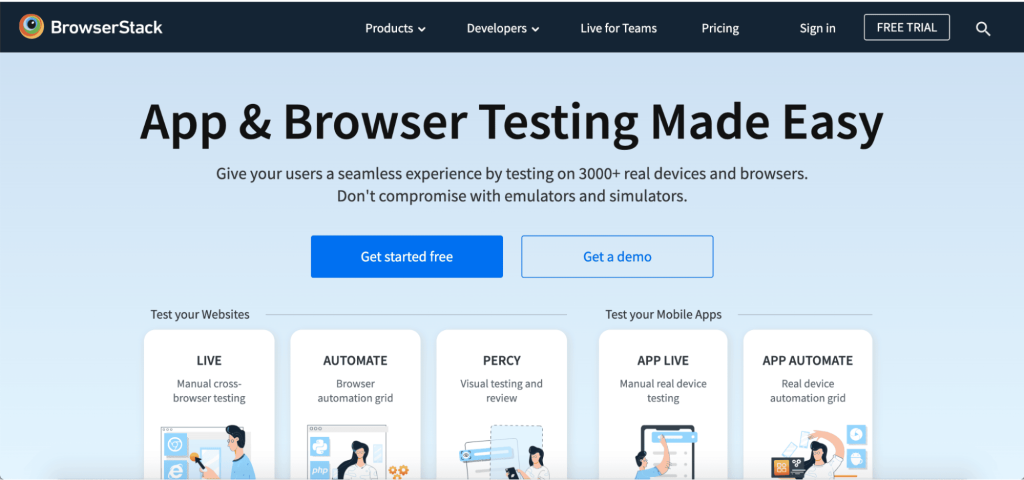Click the BrowserStack wordmark text

point(108,28)
